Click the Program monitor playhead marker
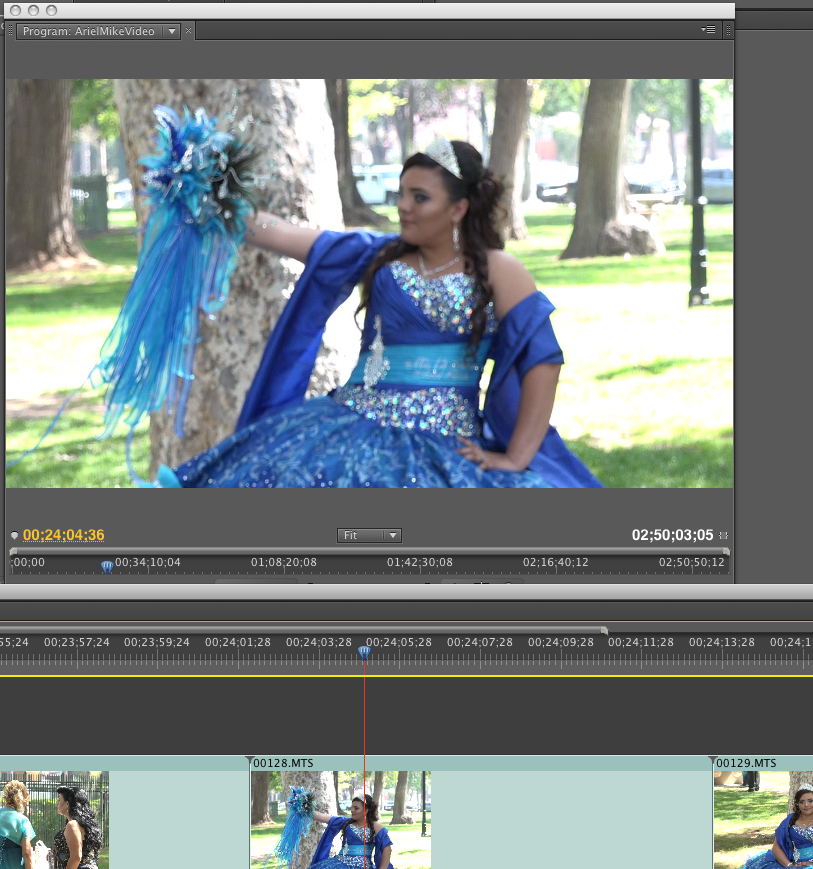This screenshot has width=813, height=869. 107,566
